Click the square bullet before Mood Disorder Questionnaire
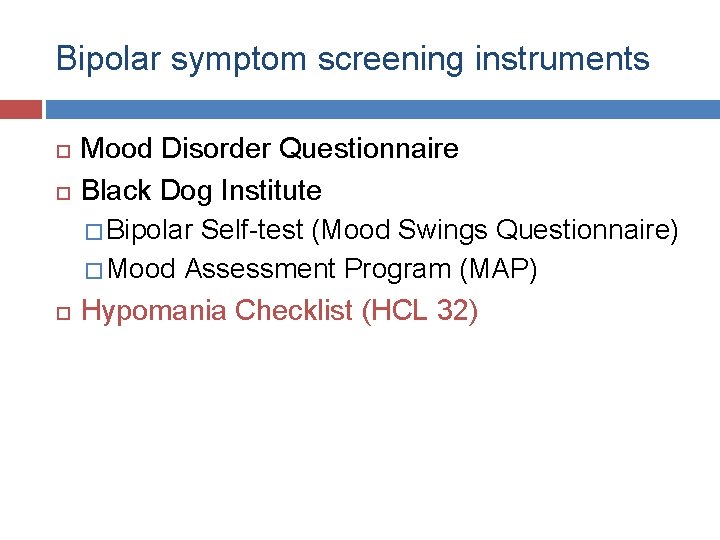The image size is (720, 540). pos(63,152)
